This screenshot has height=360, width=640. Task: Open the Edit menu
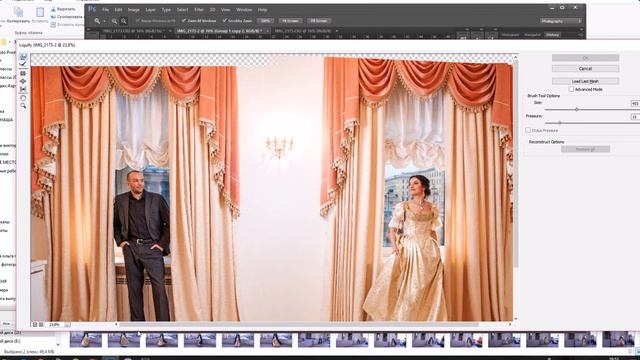(118, 9)
